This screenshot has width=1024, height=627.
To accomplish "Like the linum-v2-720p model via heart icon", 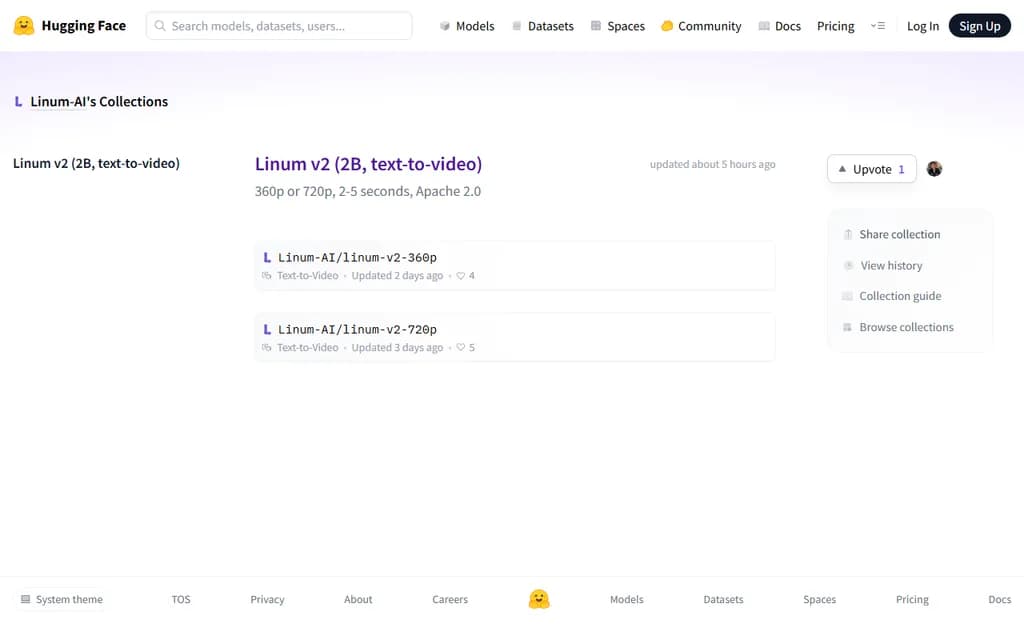I will pyautogui.click(x=461, y=347).
